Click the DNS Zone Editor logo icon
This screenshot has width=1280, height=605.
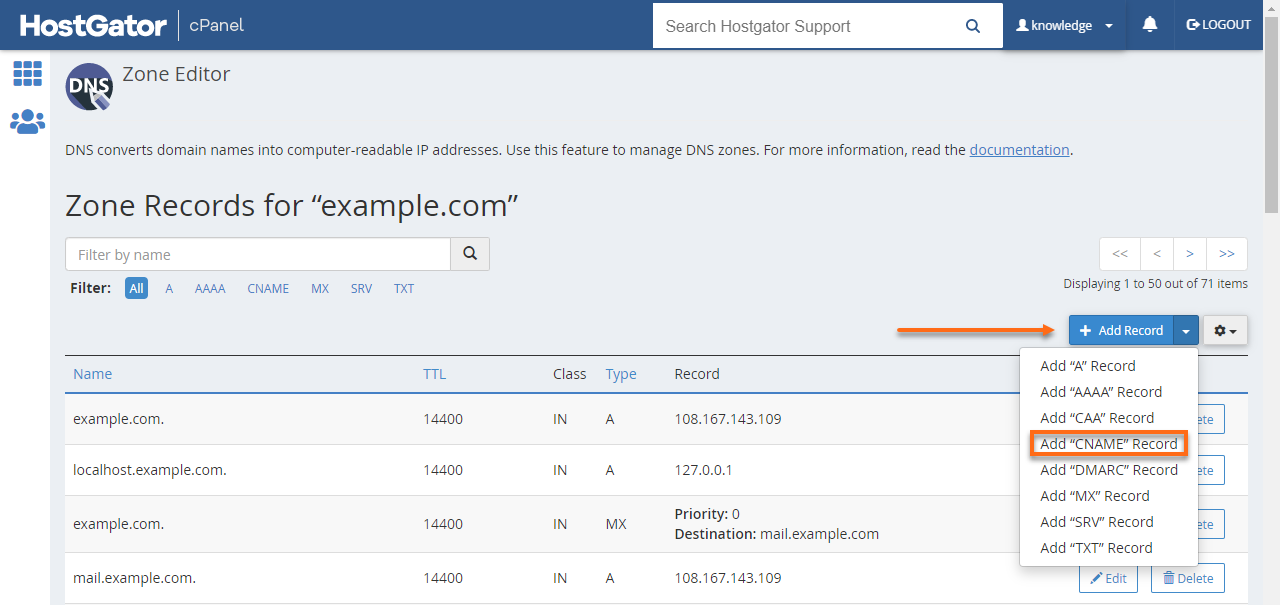tap(89, 87)
